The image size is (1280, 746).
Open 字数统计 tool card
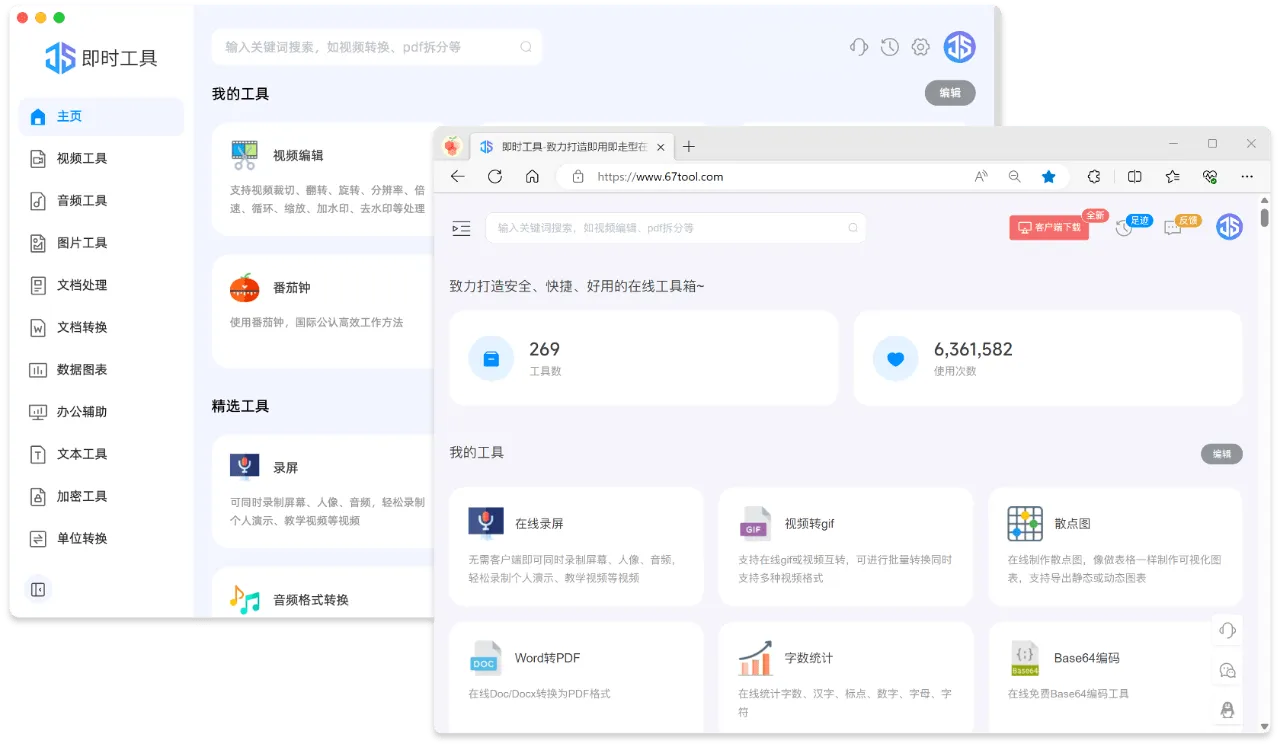click(846, 679)
